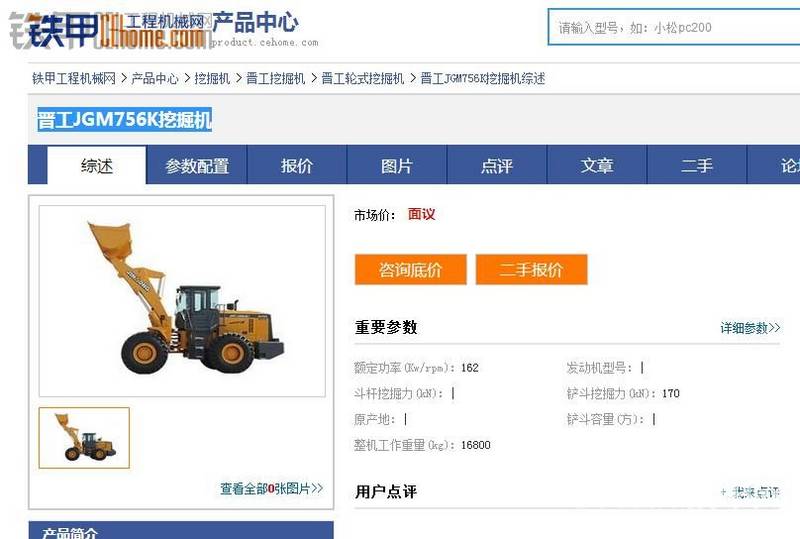Click the model search input field
The image size is (800, 539).
[674, 27]
